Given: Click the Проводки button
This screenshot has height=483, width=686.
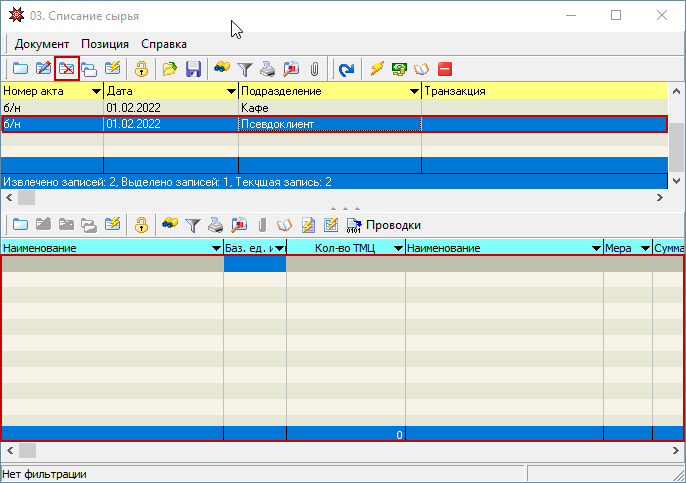Looking at the screenshot, I should coord(384,225).
